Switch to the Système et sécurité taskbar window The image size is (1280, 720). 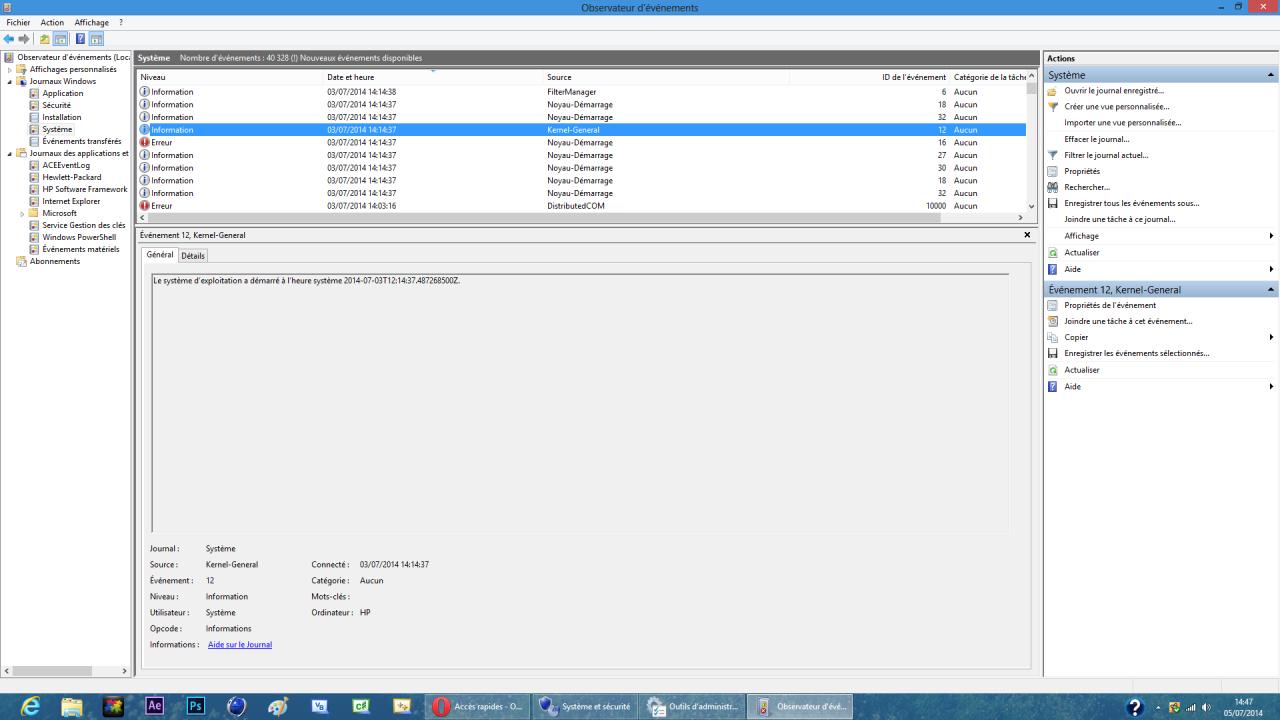tap(584, 706)
